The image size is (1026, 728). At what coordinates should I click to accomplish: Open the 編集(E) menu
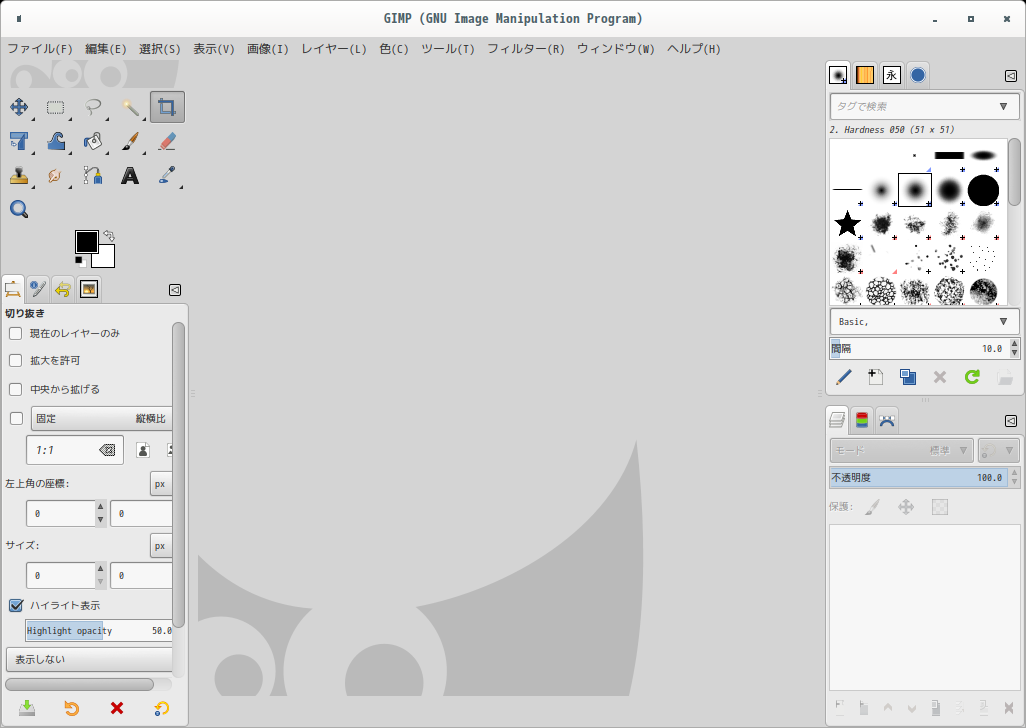coord(106,49)
